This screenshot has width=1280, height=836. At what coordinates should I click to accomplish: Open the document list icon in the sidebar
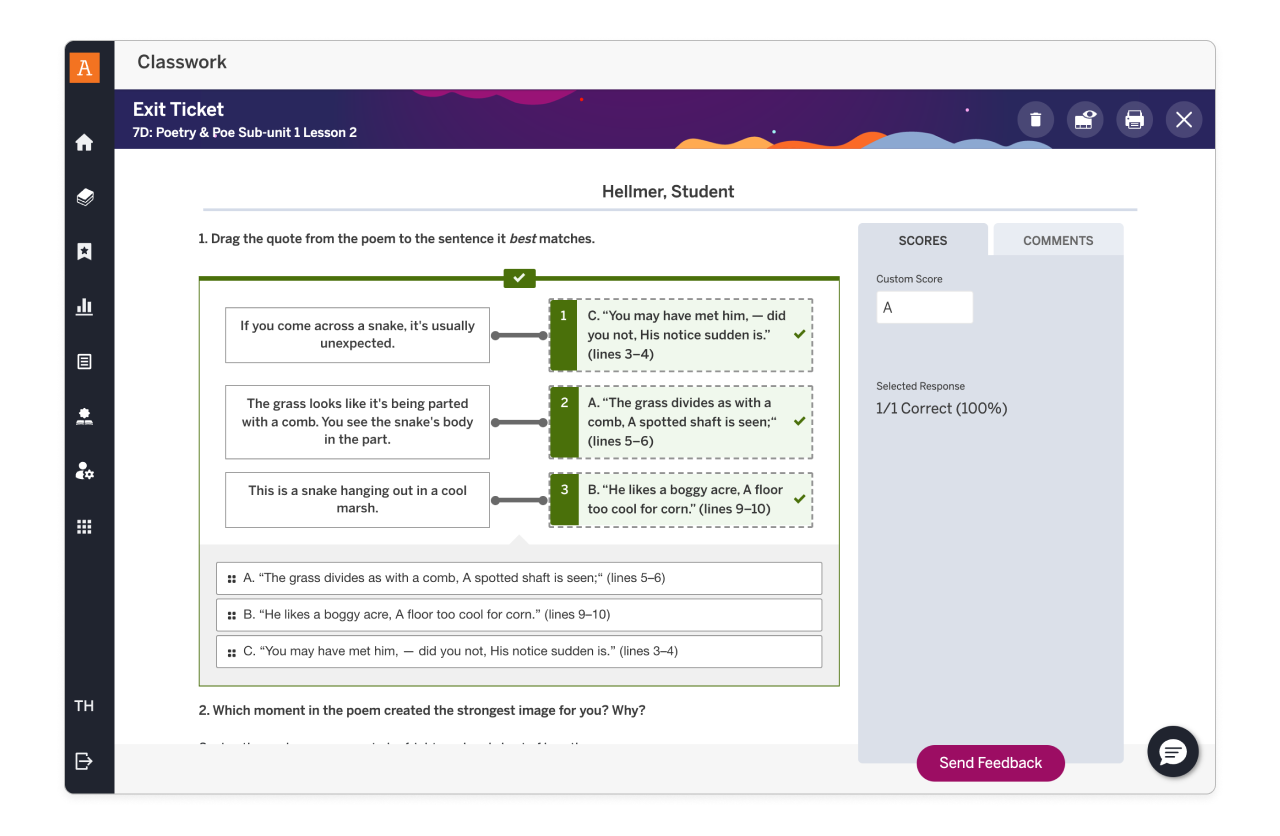85,361
